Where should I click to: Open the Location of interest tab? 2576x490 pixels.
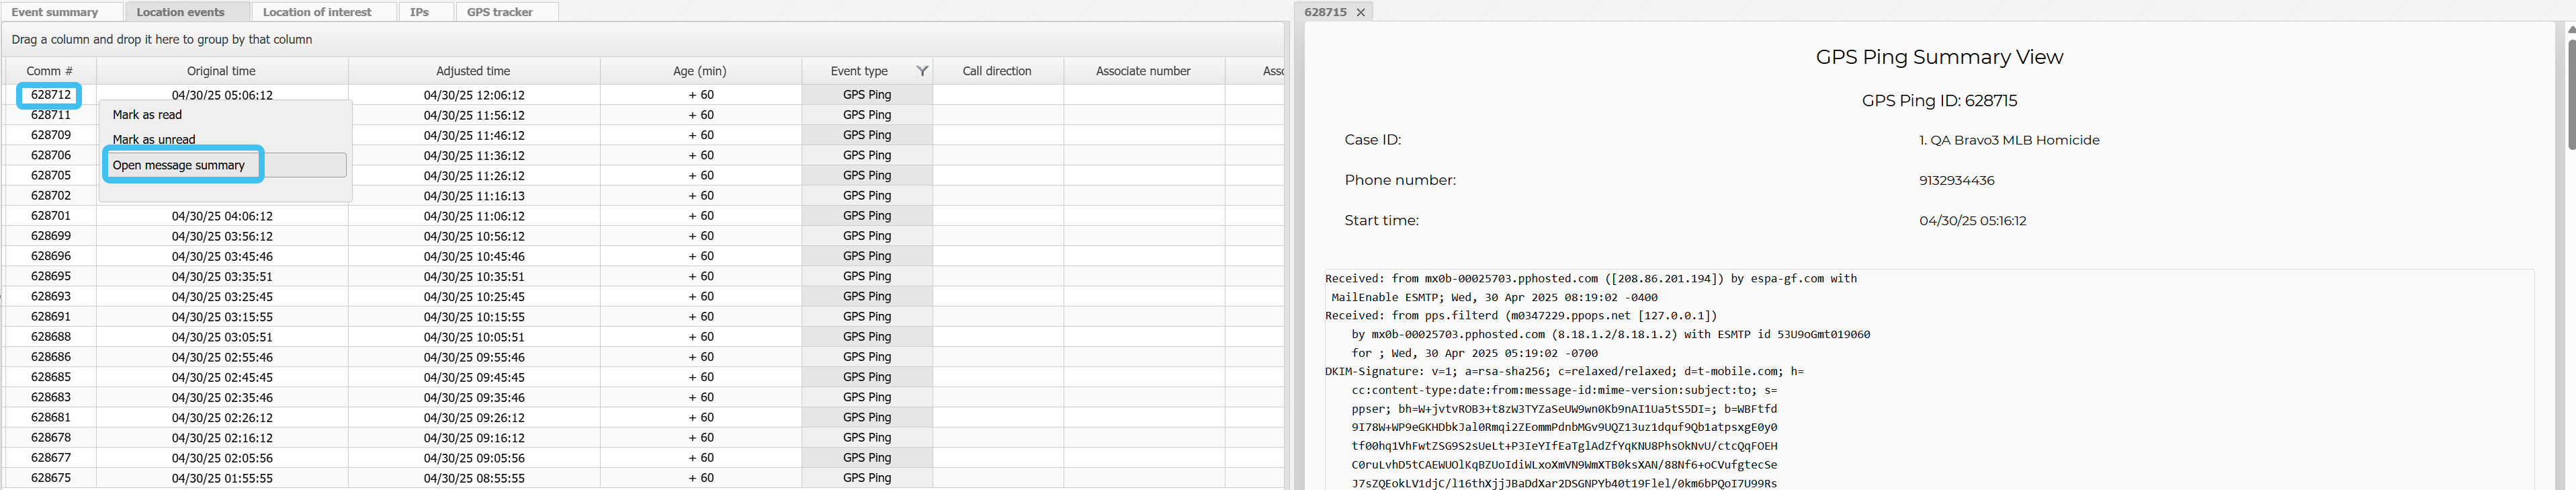click(x=317, y=12)
